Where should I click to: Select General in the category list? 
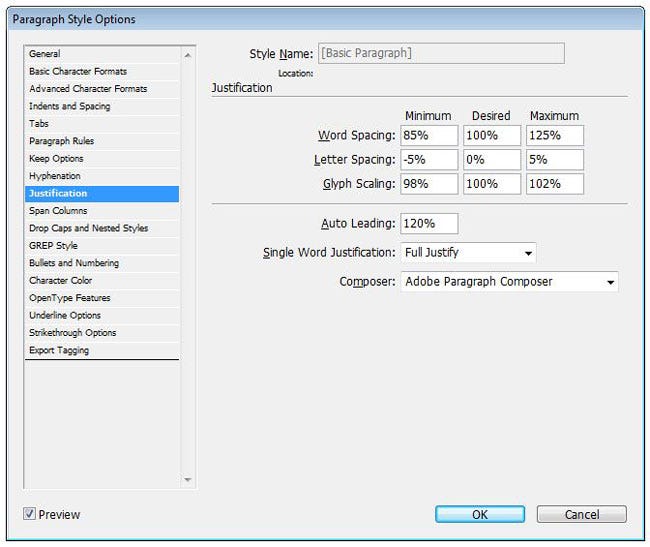coord(102,54)
